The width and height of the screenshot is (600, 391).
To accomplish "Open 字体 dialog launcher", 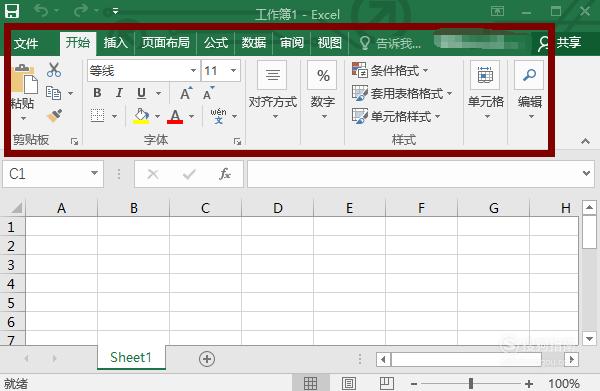I will 237,142.
